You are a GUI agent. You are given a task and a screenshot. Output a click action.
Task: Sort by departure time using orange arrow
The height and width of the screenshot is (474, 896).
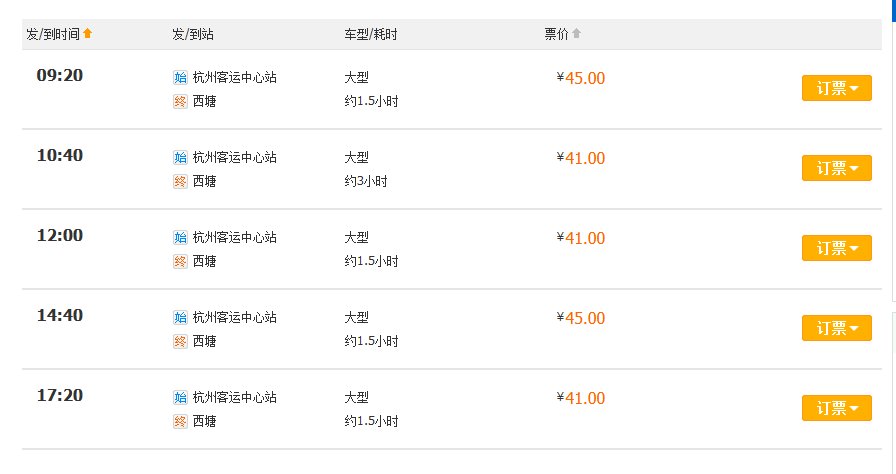coord(88,34)
